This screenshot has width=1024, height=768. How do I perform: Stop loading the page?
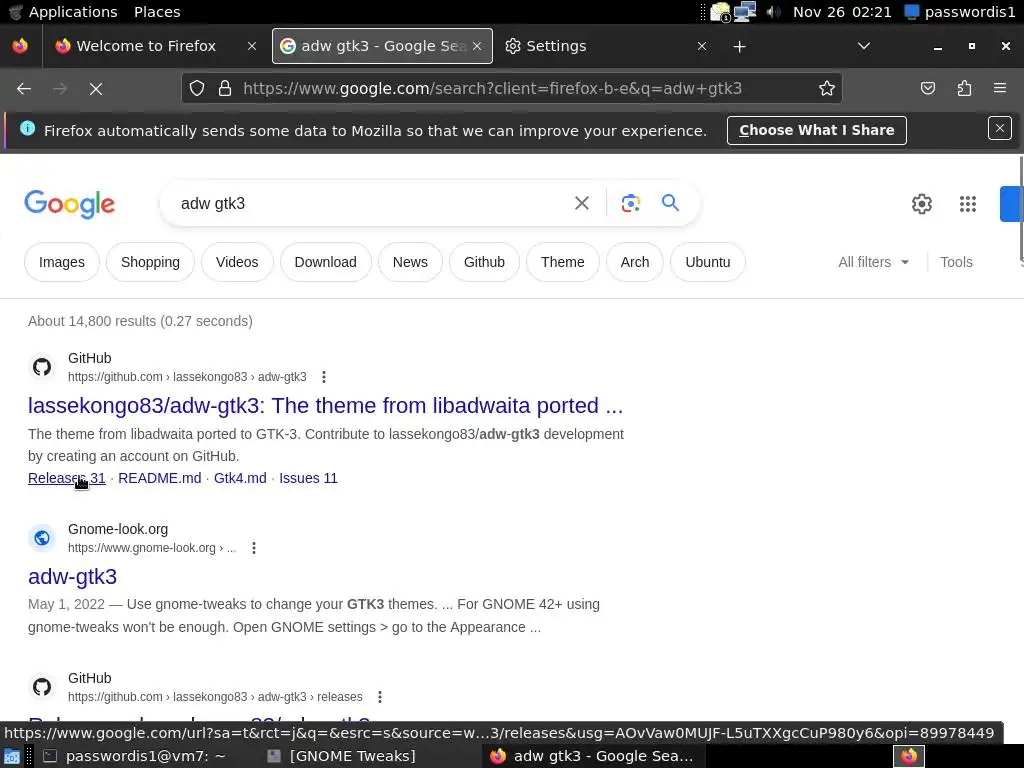pos(96,88)
